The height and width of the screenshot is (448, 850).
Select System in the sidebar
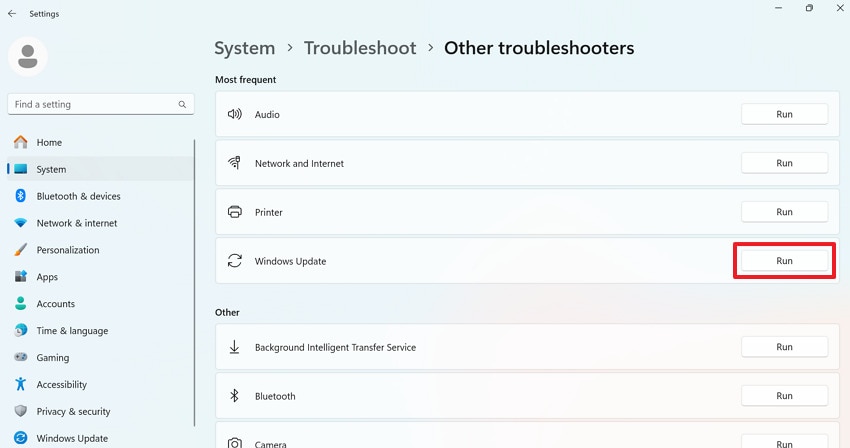tap(101, 169)
